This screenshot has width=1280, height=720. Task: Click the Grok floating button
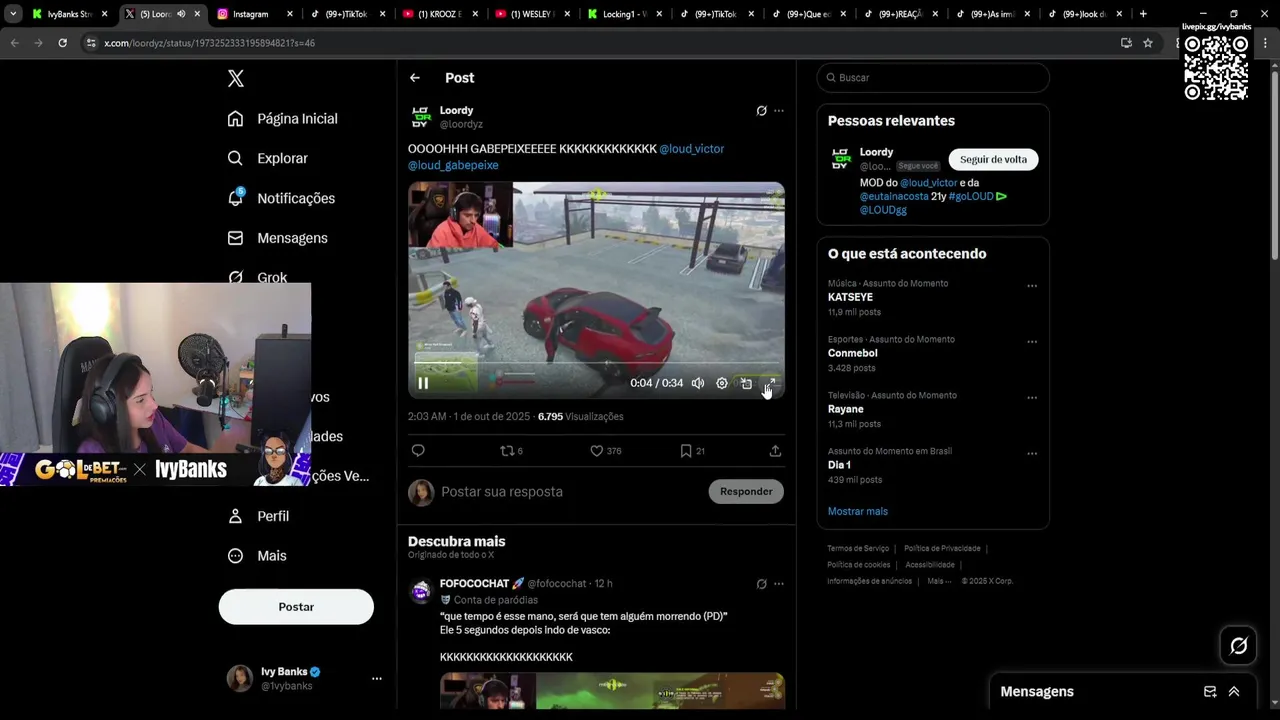point(1238,646)
